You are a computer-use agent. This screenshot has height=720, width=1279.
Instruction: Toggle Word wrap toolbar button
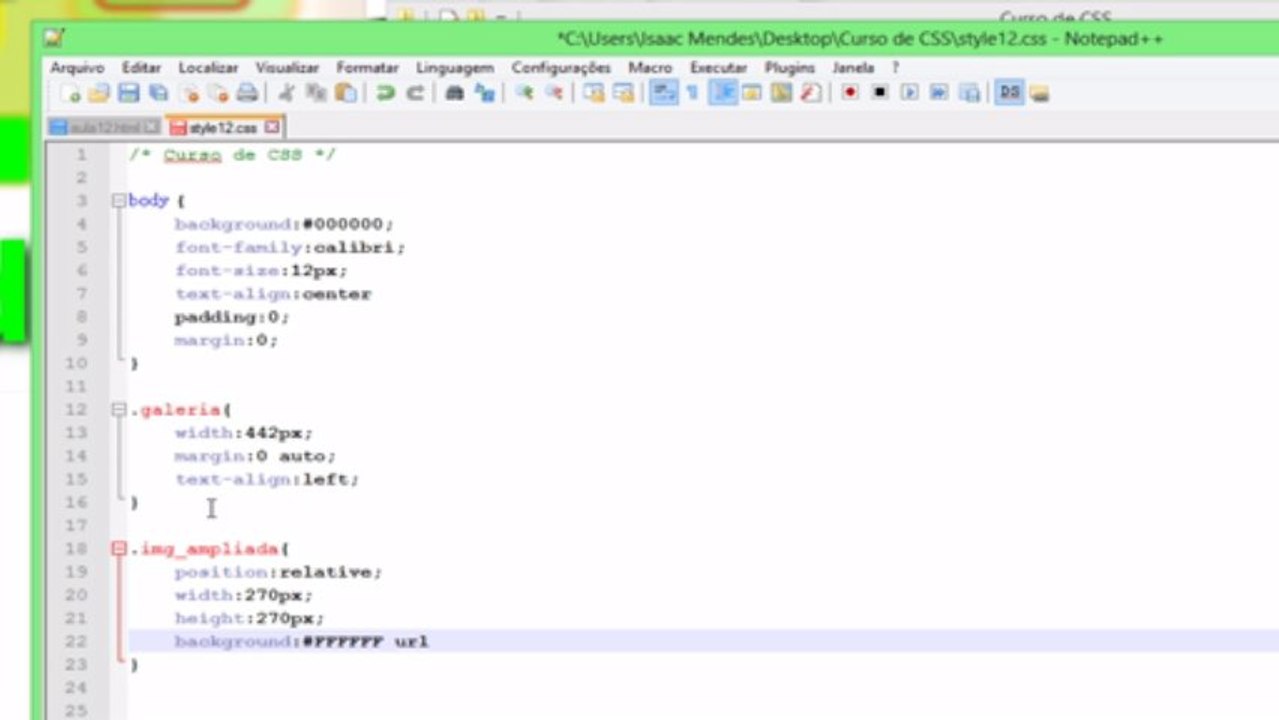click(662, 93)
